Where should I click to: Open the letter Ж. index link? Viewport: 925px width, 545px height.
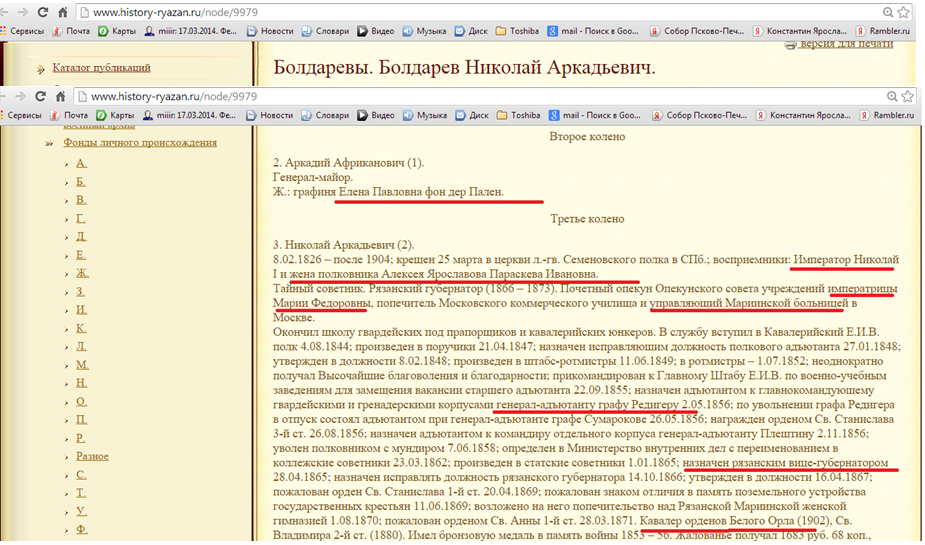point(83,273)
